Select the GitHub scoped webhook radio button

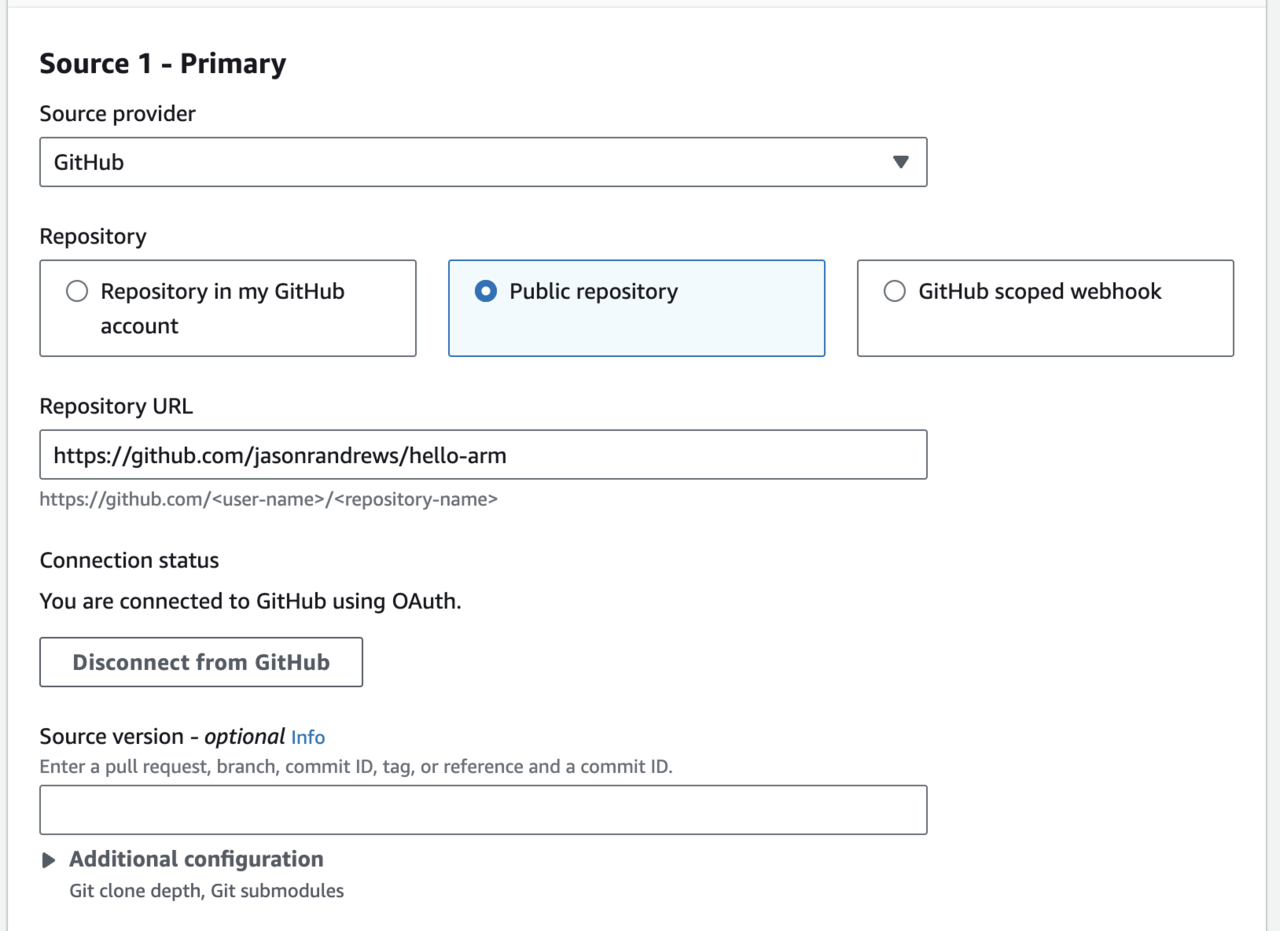point(894,292)
